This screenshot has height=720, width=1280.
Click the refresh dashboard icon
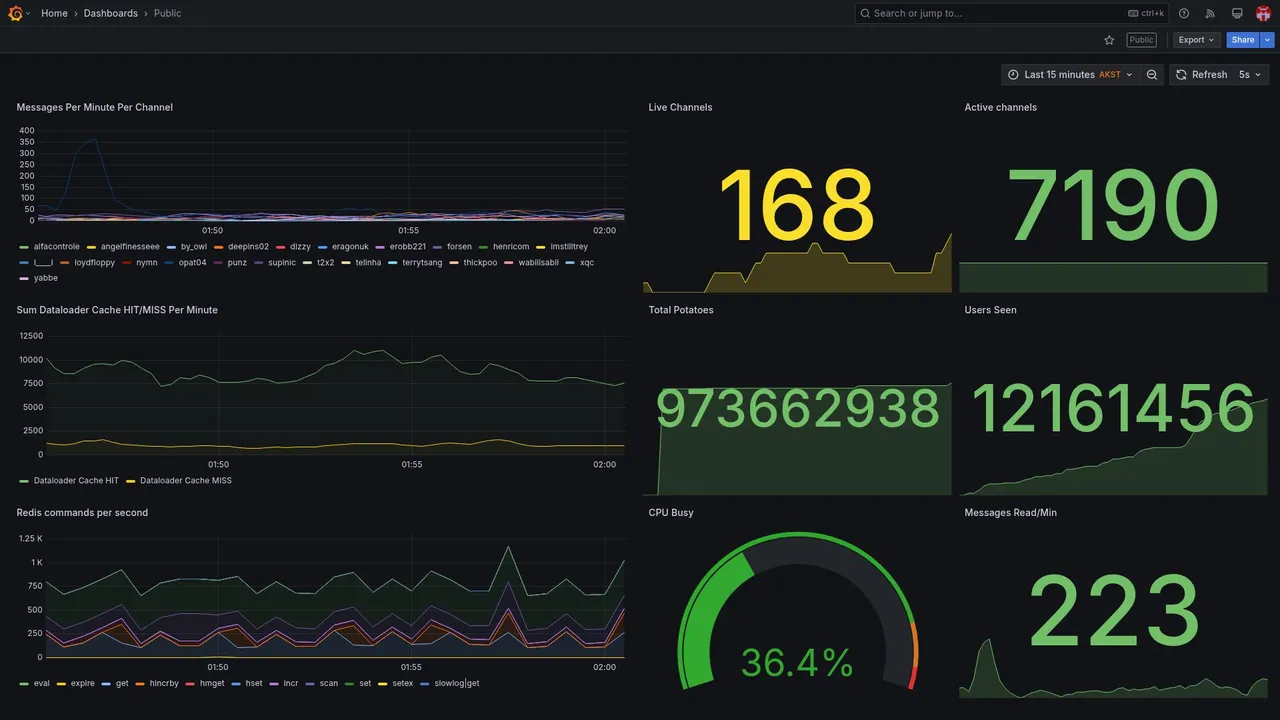click(x=1181, y=75)
